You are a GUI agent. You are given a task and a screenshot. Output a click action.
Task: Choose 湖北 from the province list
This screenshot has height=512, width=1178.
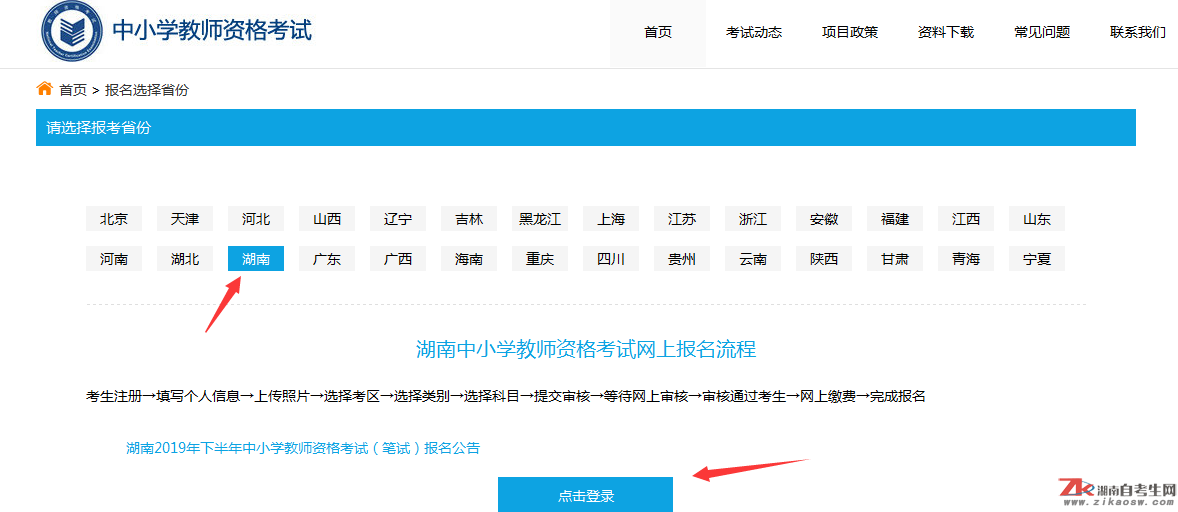[185, 259]
